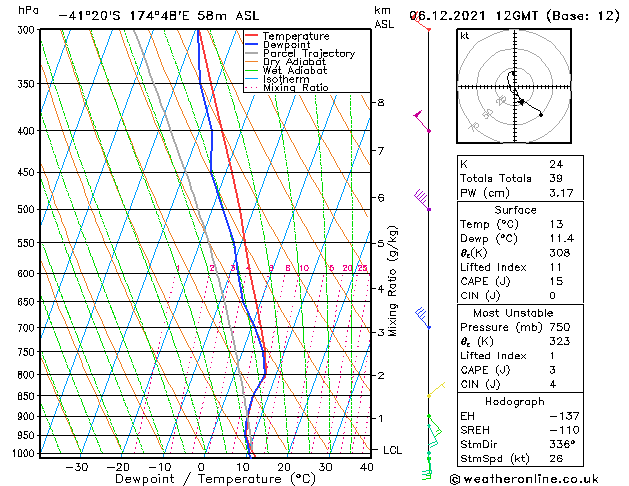Click the 600 hPa pressure label
629x486 pixels.
tap(28, 273)
